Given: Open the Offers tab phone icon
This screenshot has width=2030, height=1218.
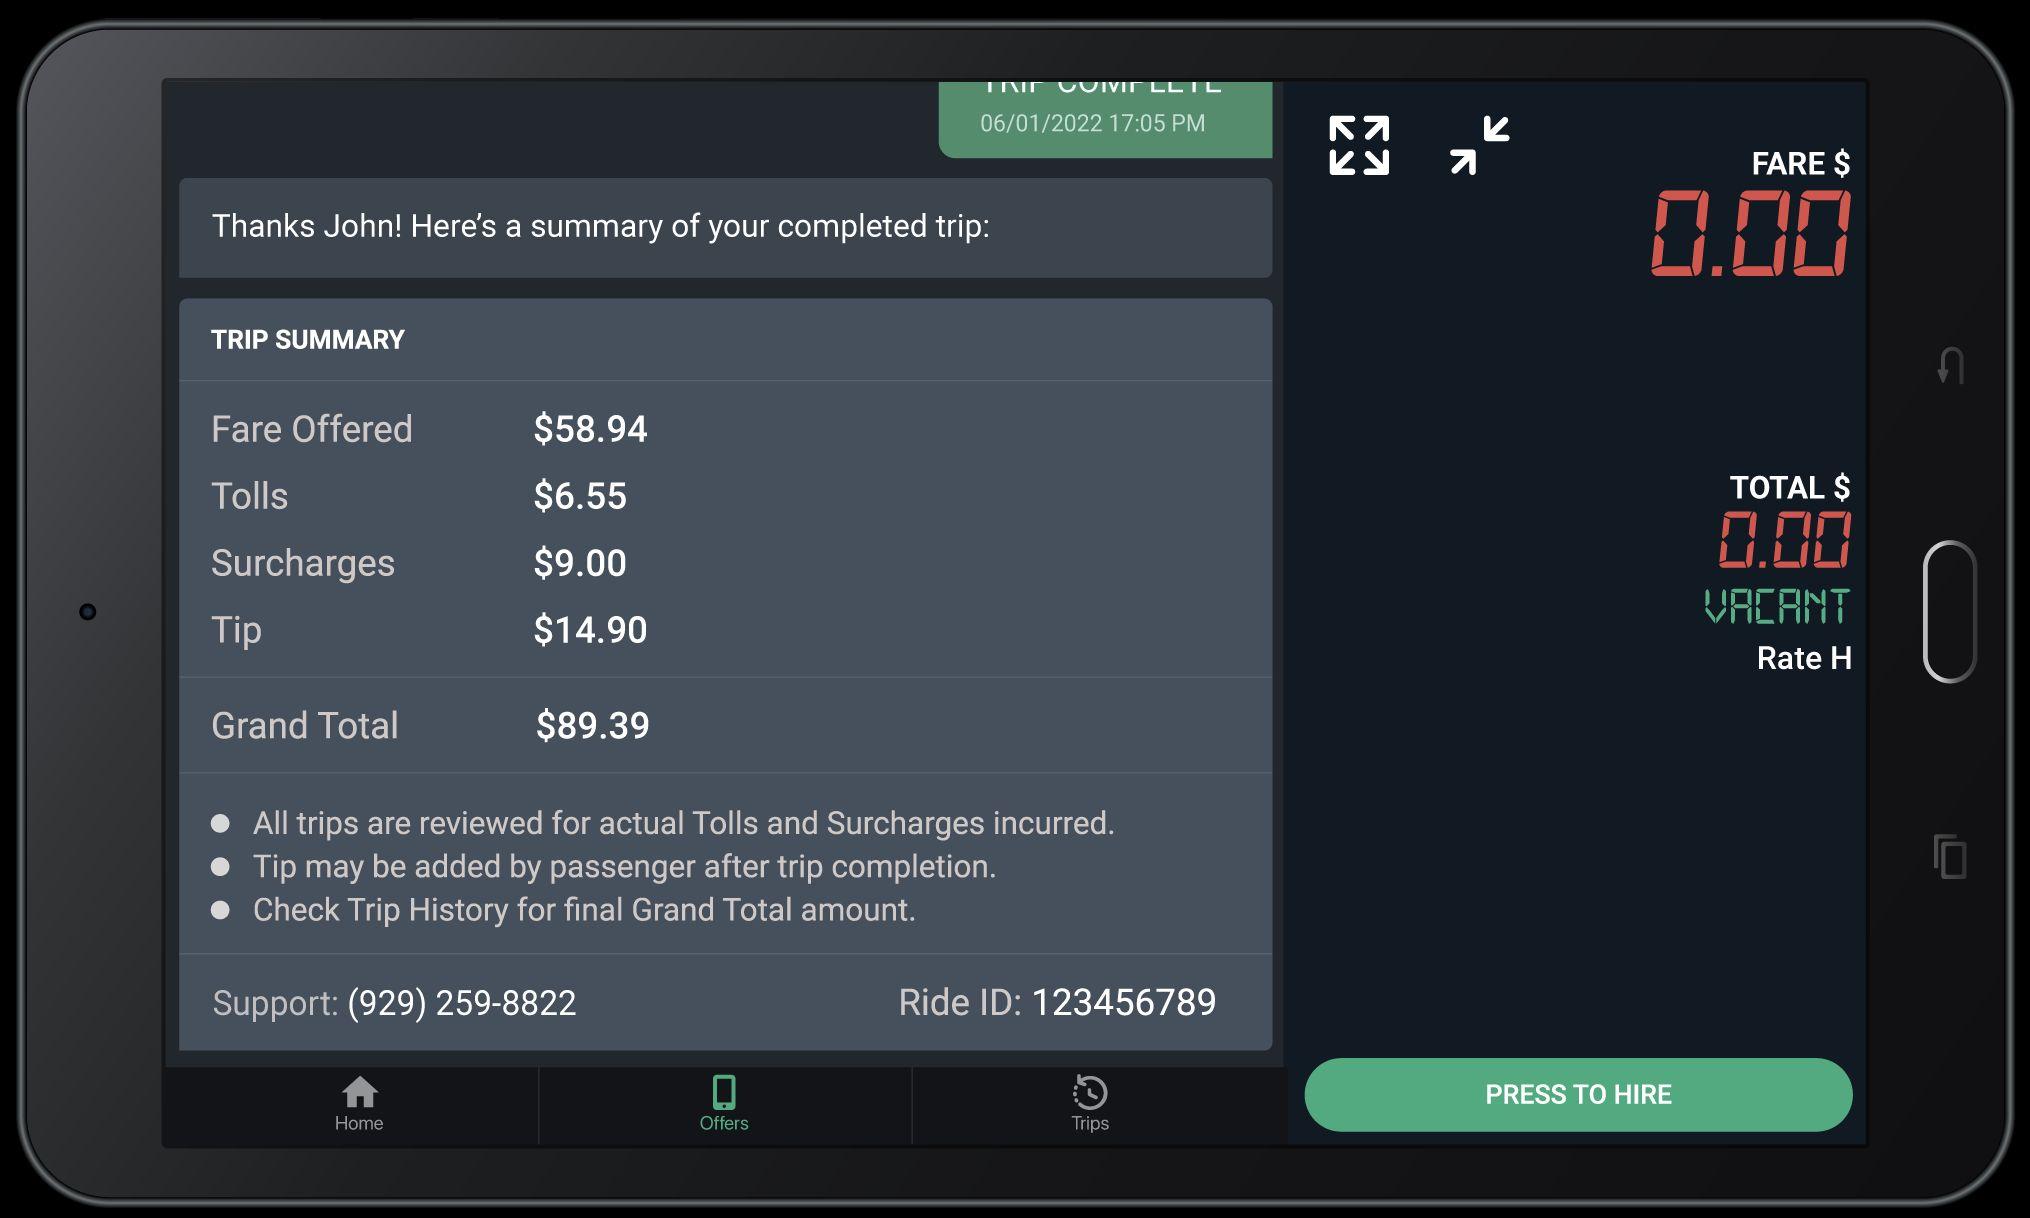Looking at the screenshot, I should point(724,1092).
